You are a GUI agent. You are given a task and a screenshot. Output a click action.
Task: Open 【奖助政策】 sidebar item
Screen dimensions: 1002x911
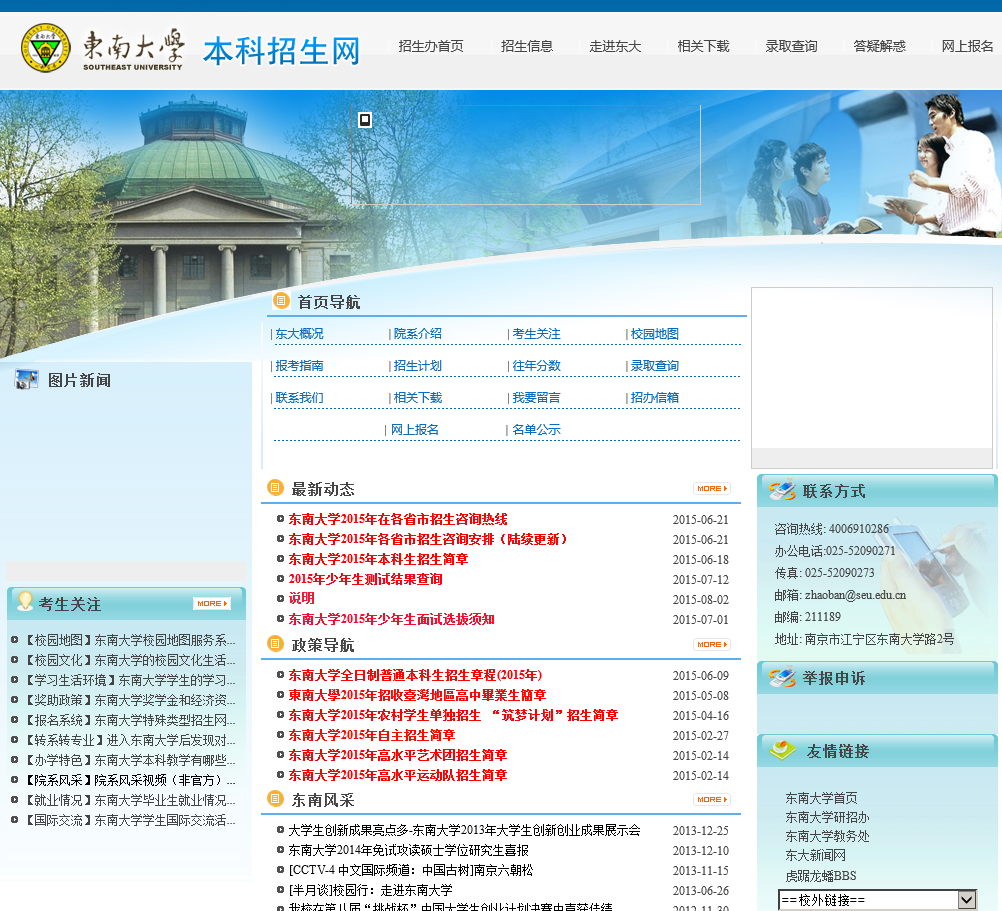click(129, 700)
